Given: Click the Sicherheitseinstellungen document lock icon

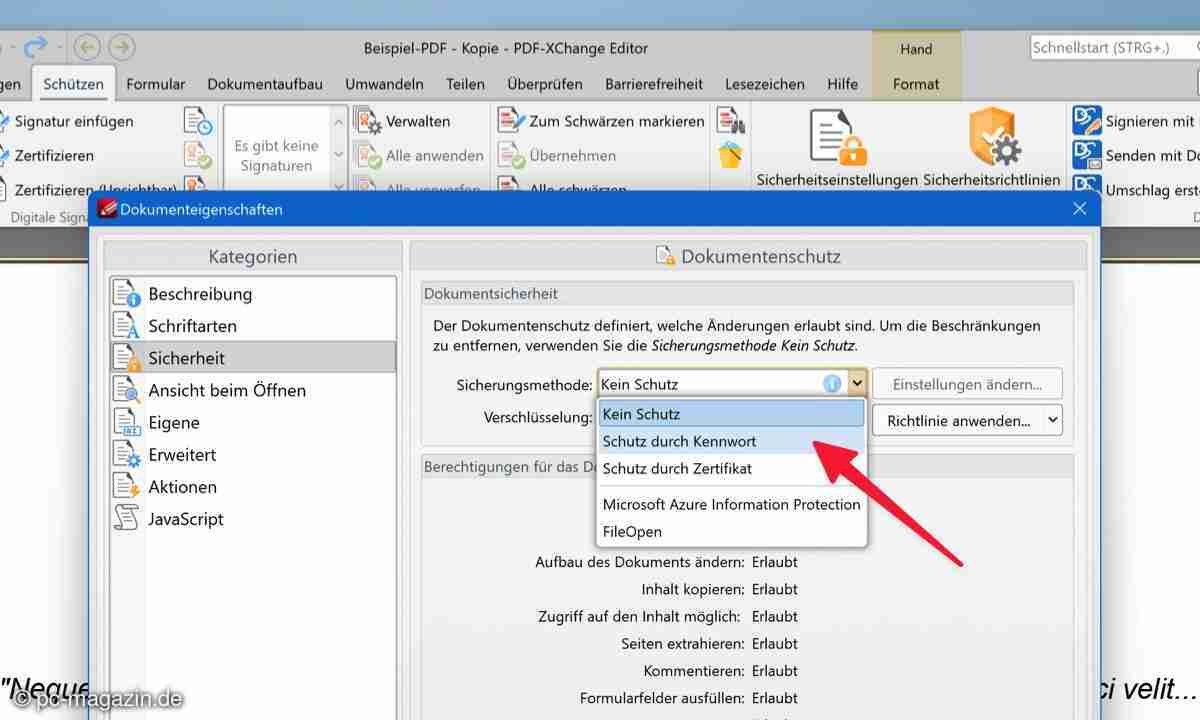Looking at the screenshot, I should pyautogui.click(x=836, y=139).
